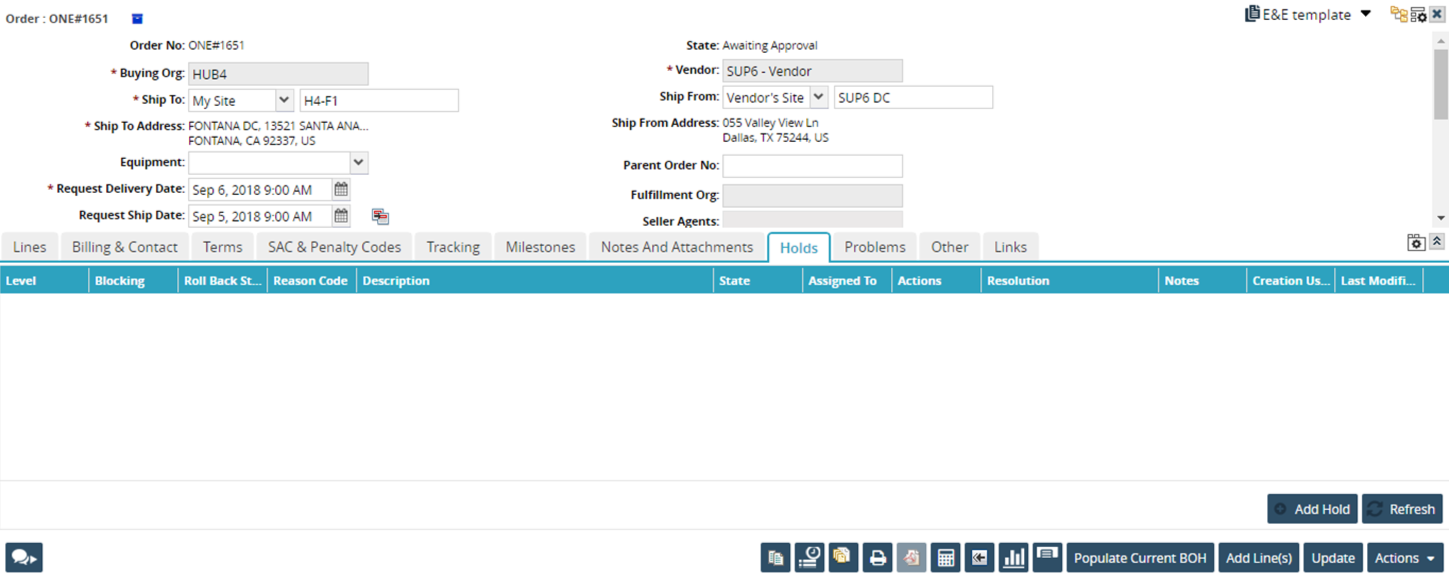Click the blue icon beside Order ONE#1651 title
Screen dimensions: 1449x578
pos(137,19)
